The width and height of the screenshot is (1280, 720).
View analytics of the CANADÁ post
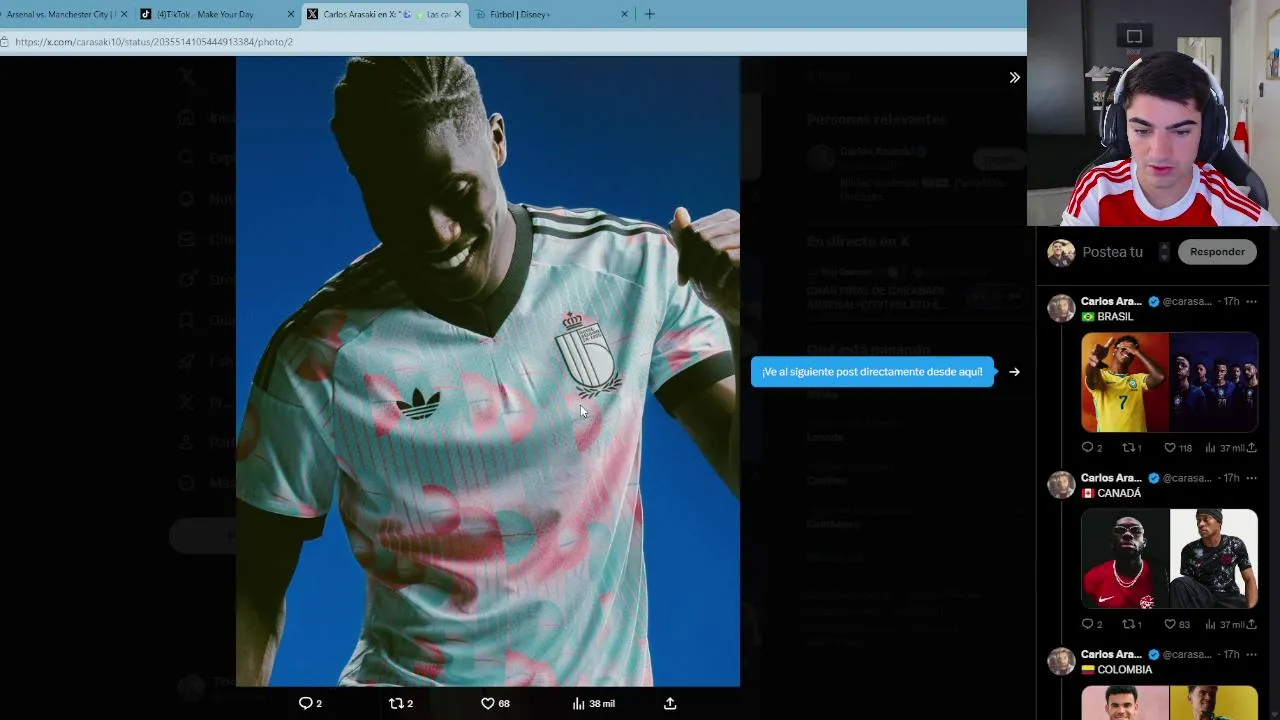[x=1226, y=624]
